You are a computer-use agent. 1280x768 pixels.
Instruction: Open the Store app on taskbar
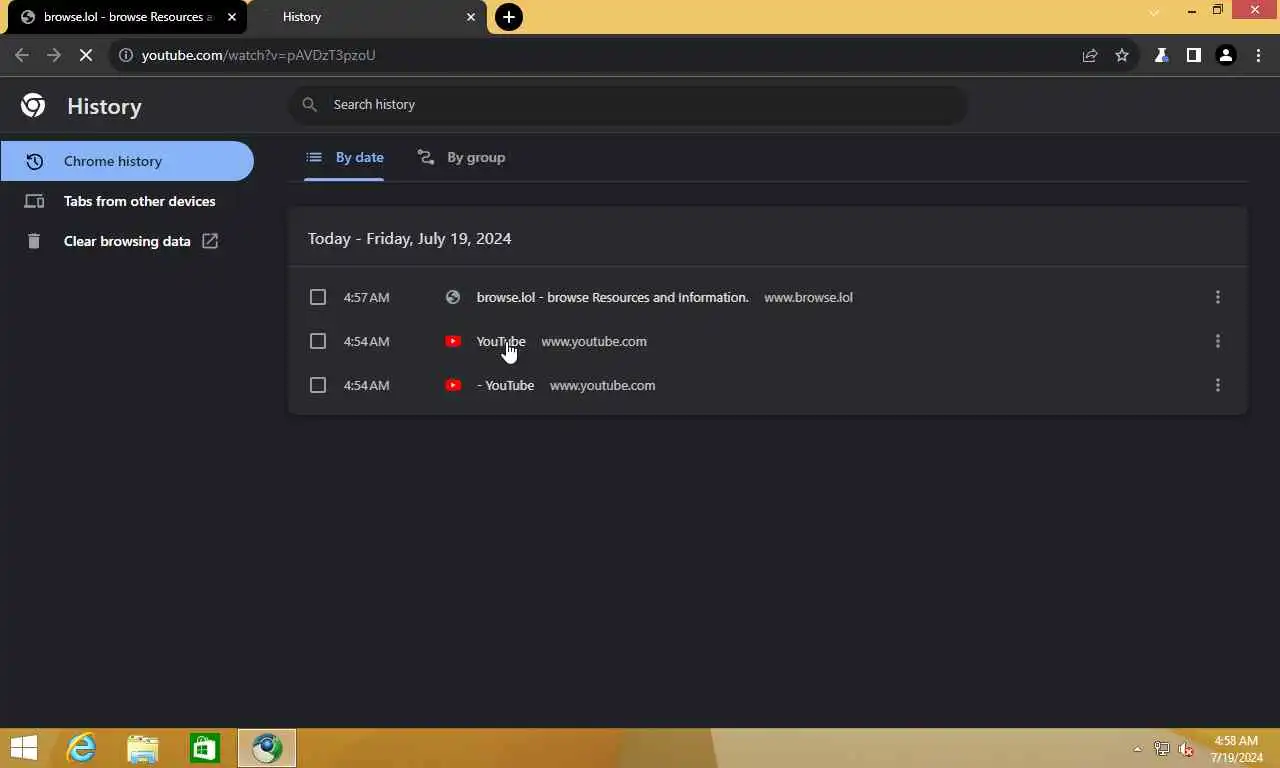205,748
